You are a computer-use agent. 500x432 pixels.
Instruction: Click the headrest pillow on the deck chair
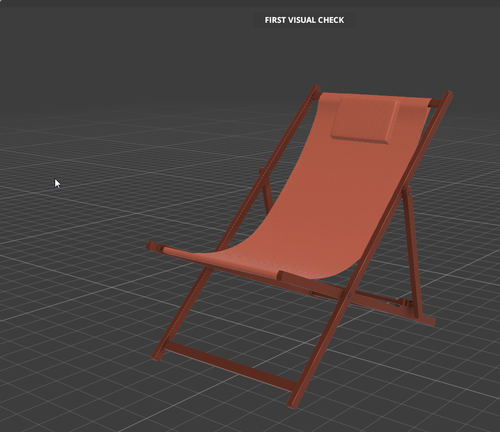pos(364,120)
